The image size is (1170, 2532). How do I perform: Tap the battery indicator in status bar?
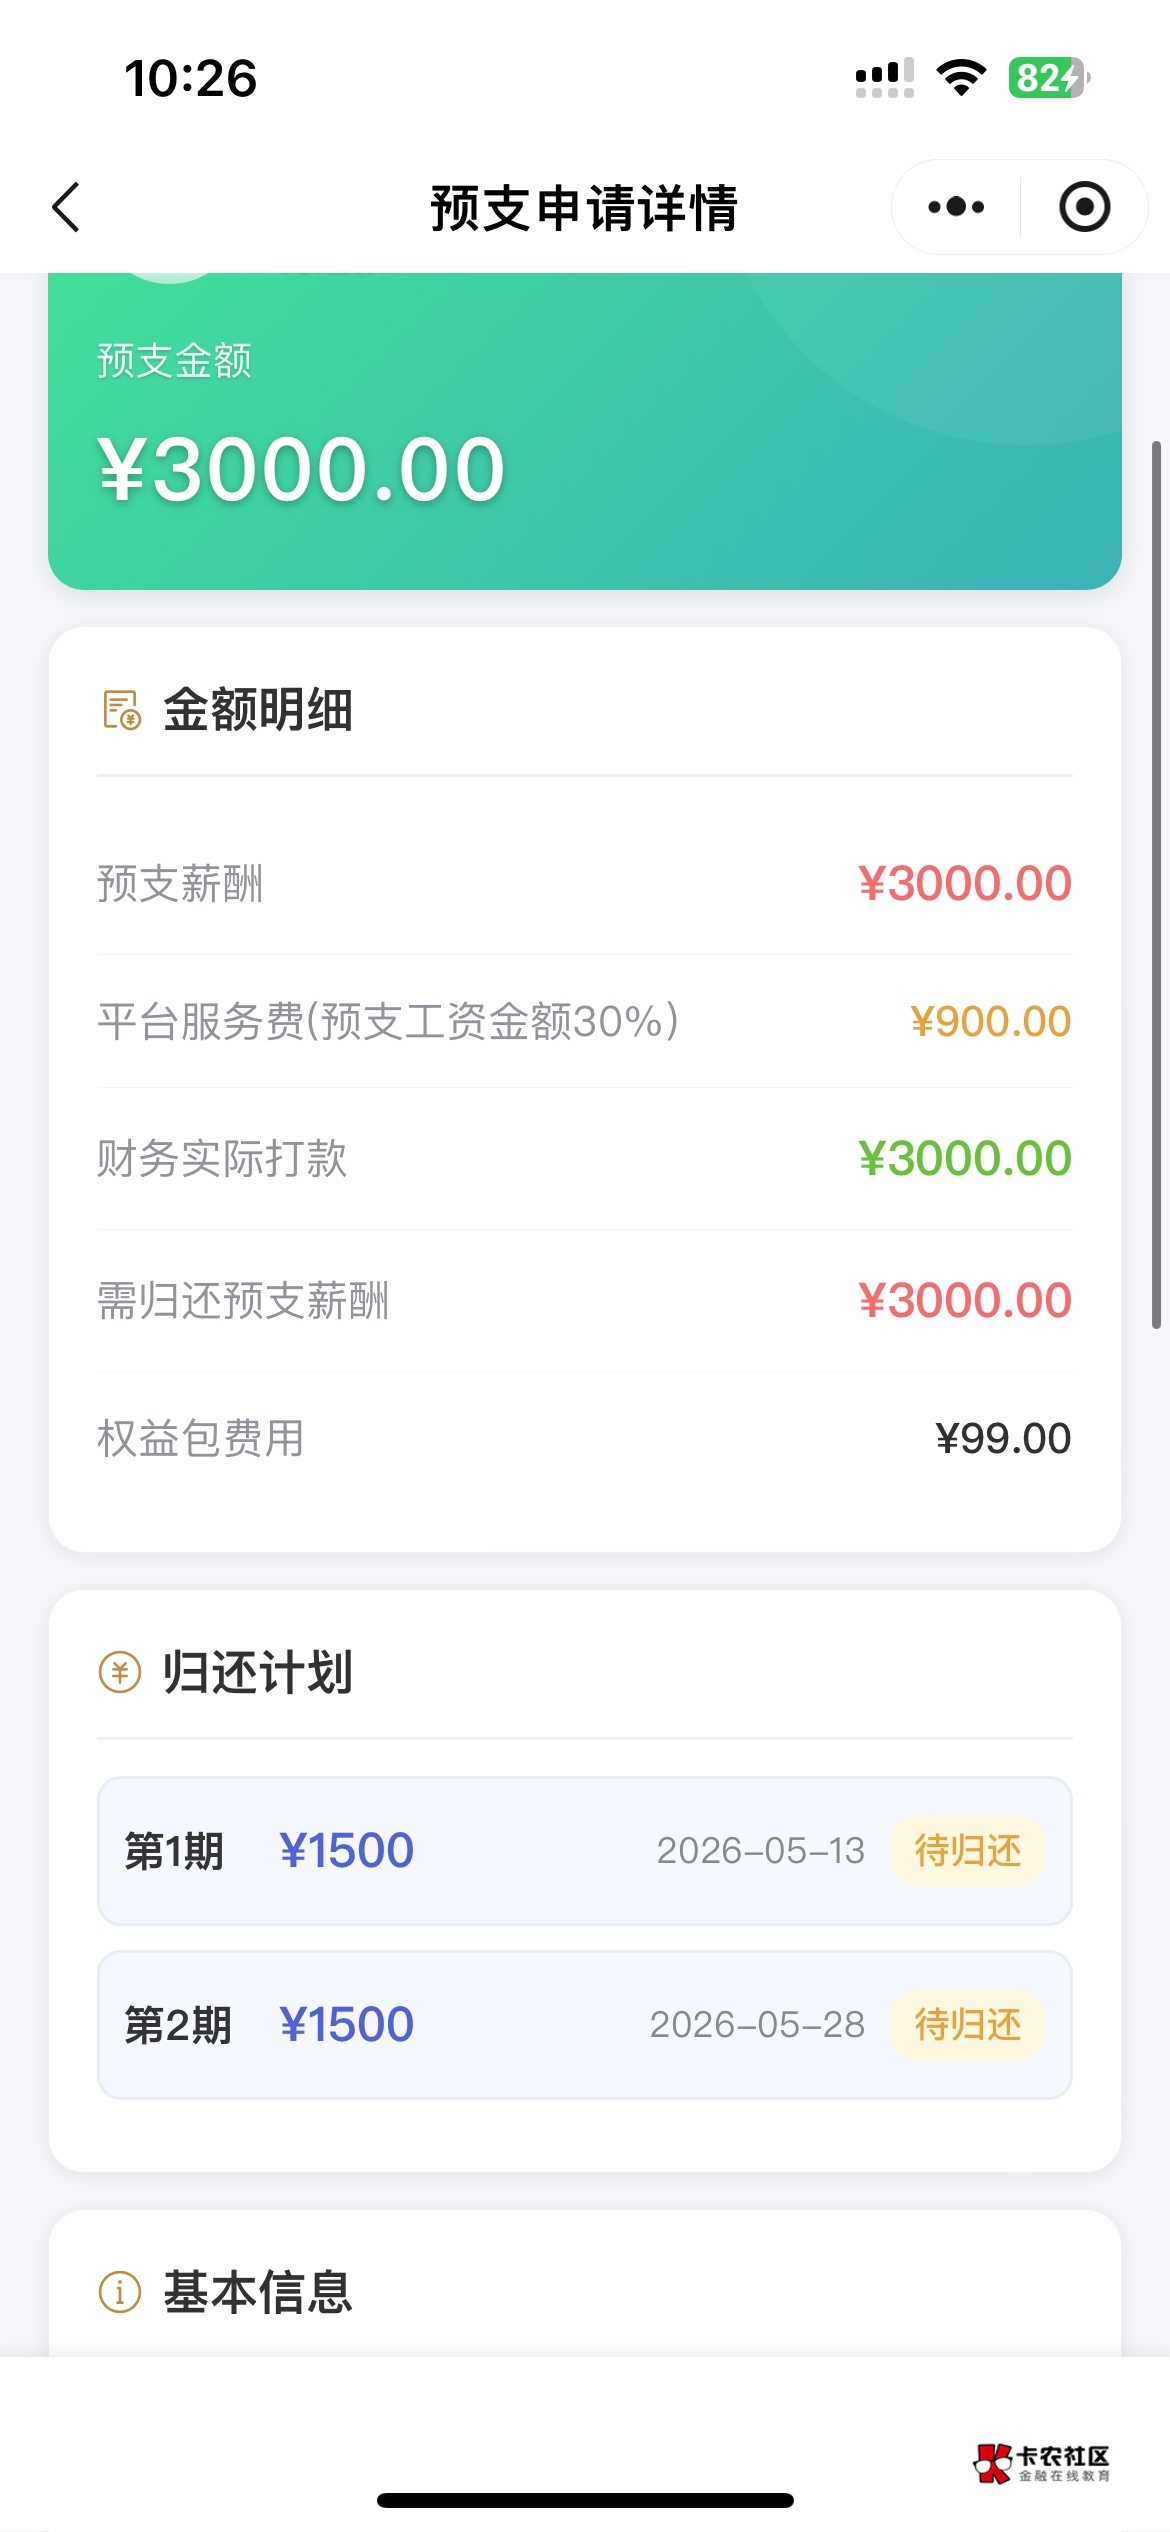coord(1048,78)
